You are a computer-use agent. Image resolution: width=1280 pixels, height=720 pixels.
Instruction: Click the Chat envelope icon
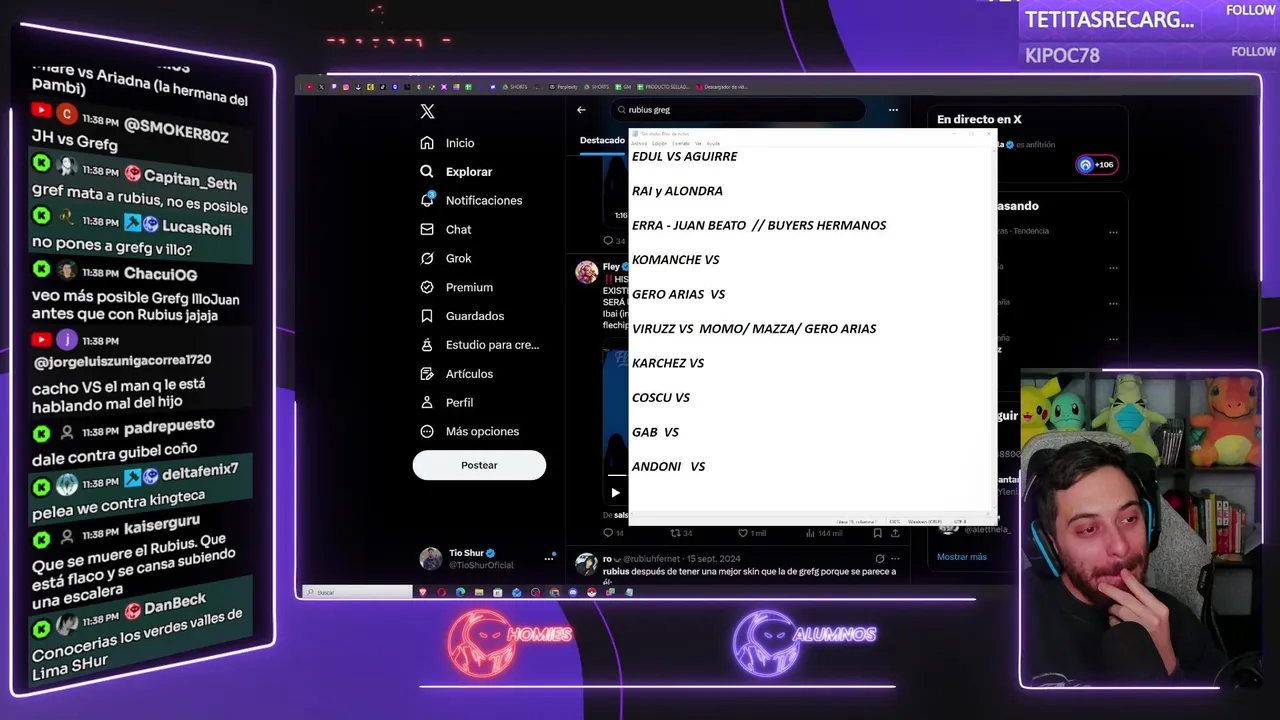point(427,230)
